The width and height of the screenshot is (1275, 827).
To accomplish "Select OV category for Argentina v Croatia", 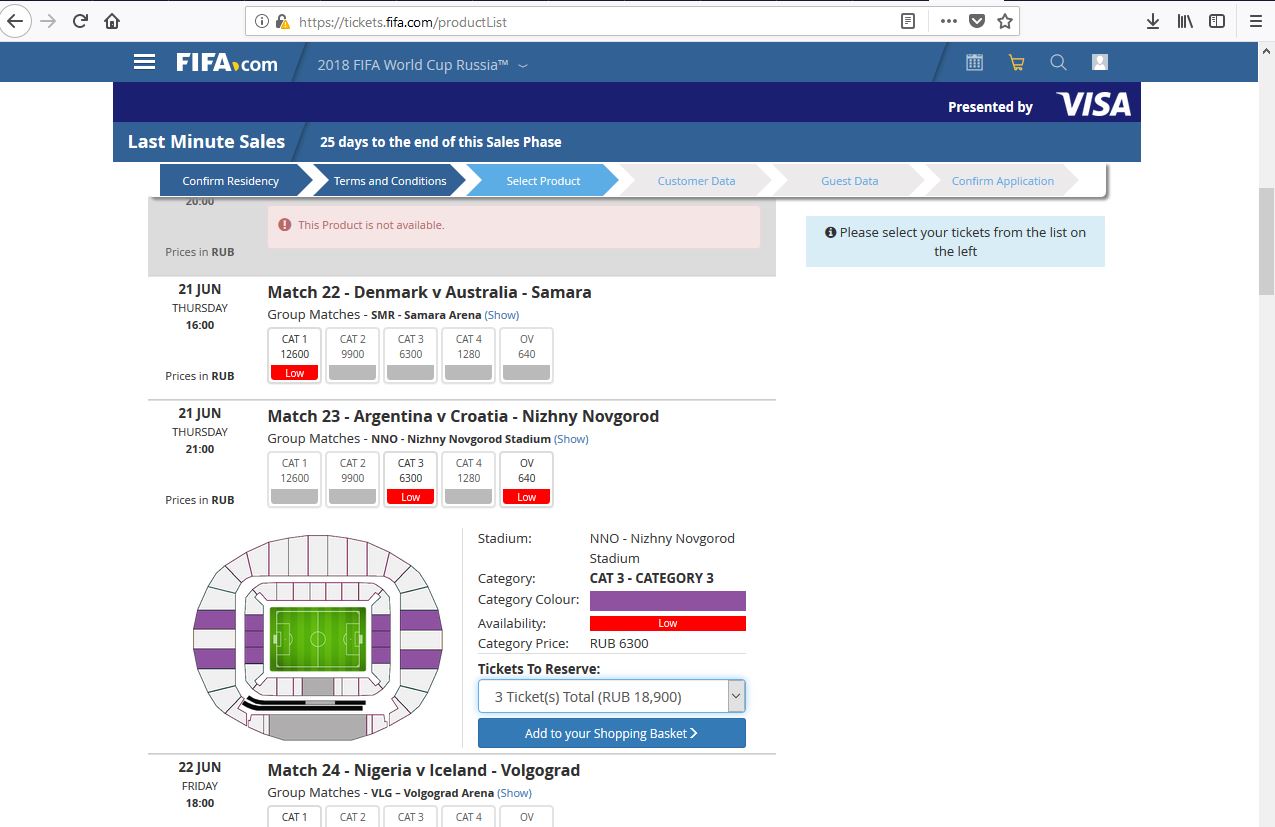I will (526, 479).
